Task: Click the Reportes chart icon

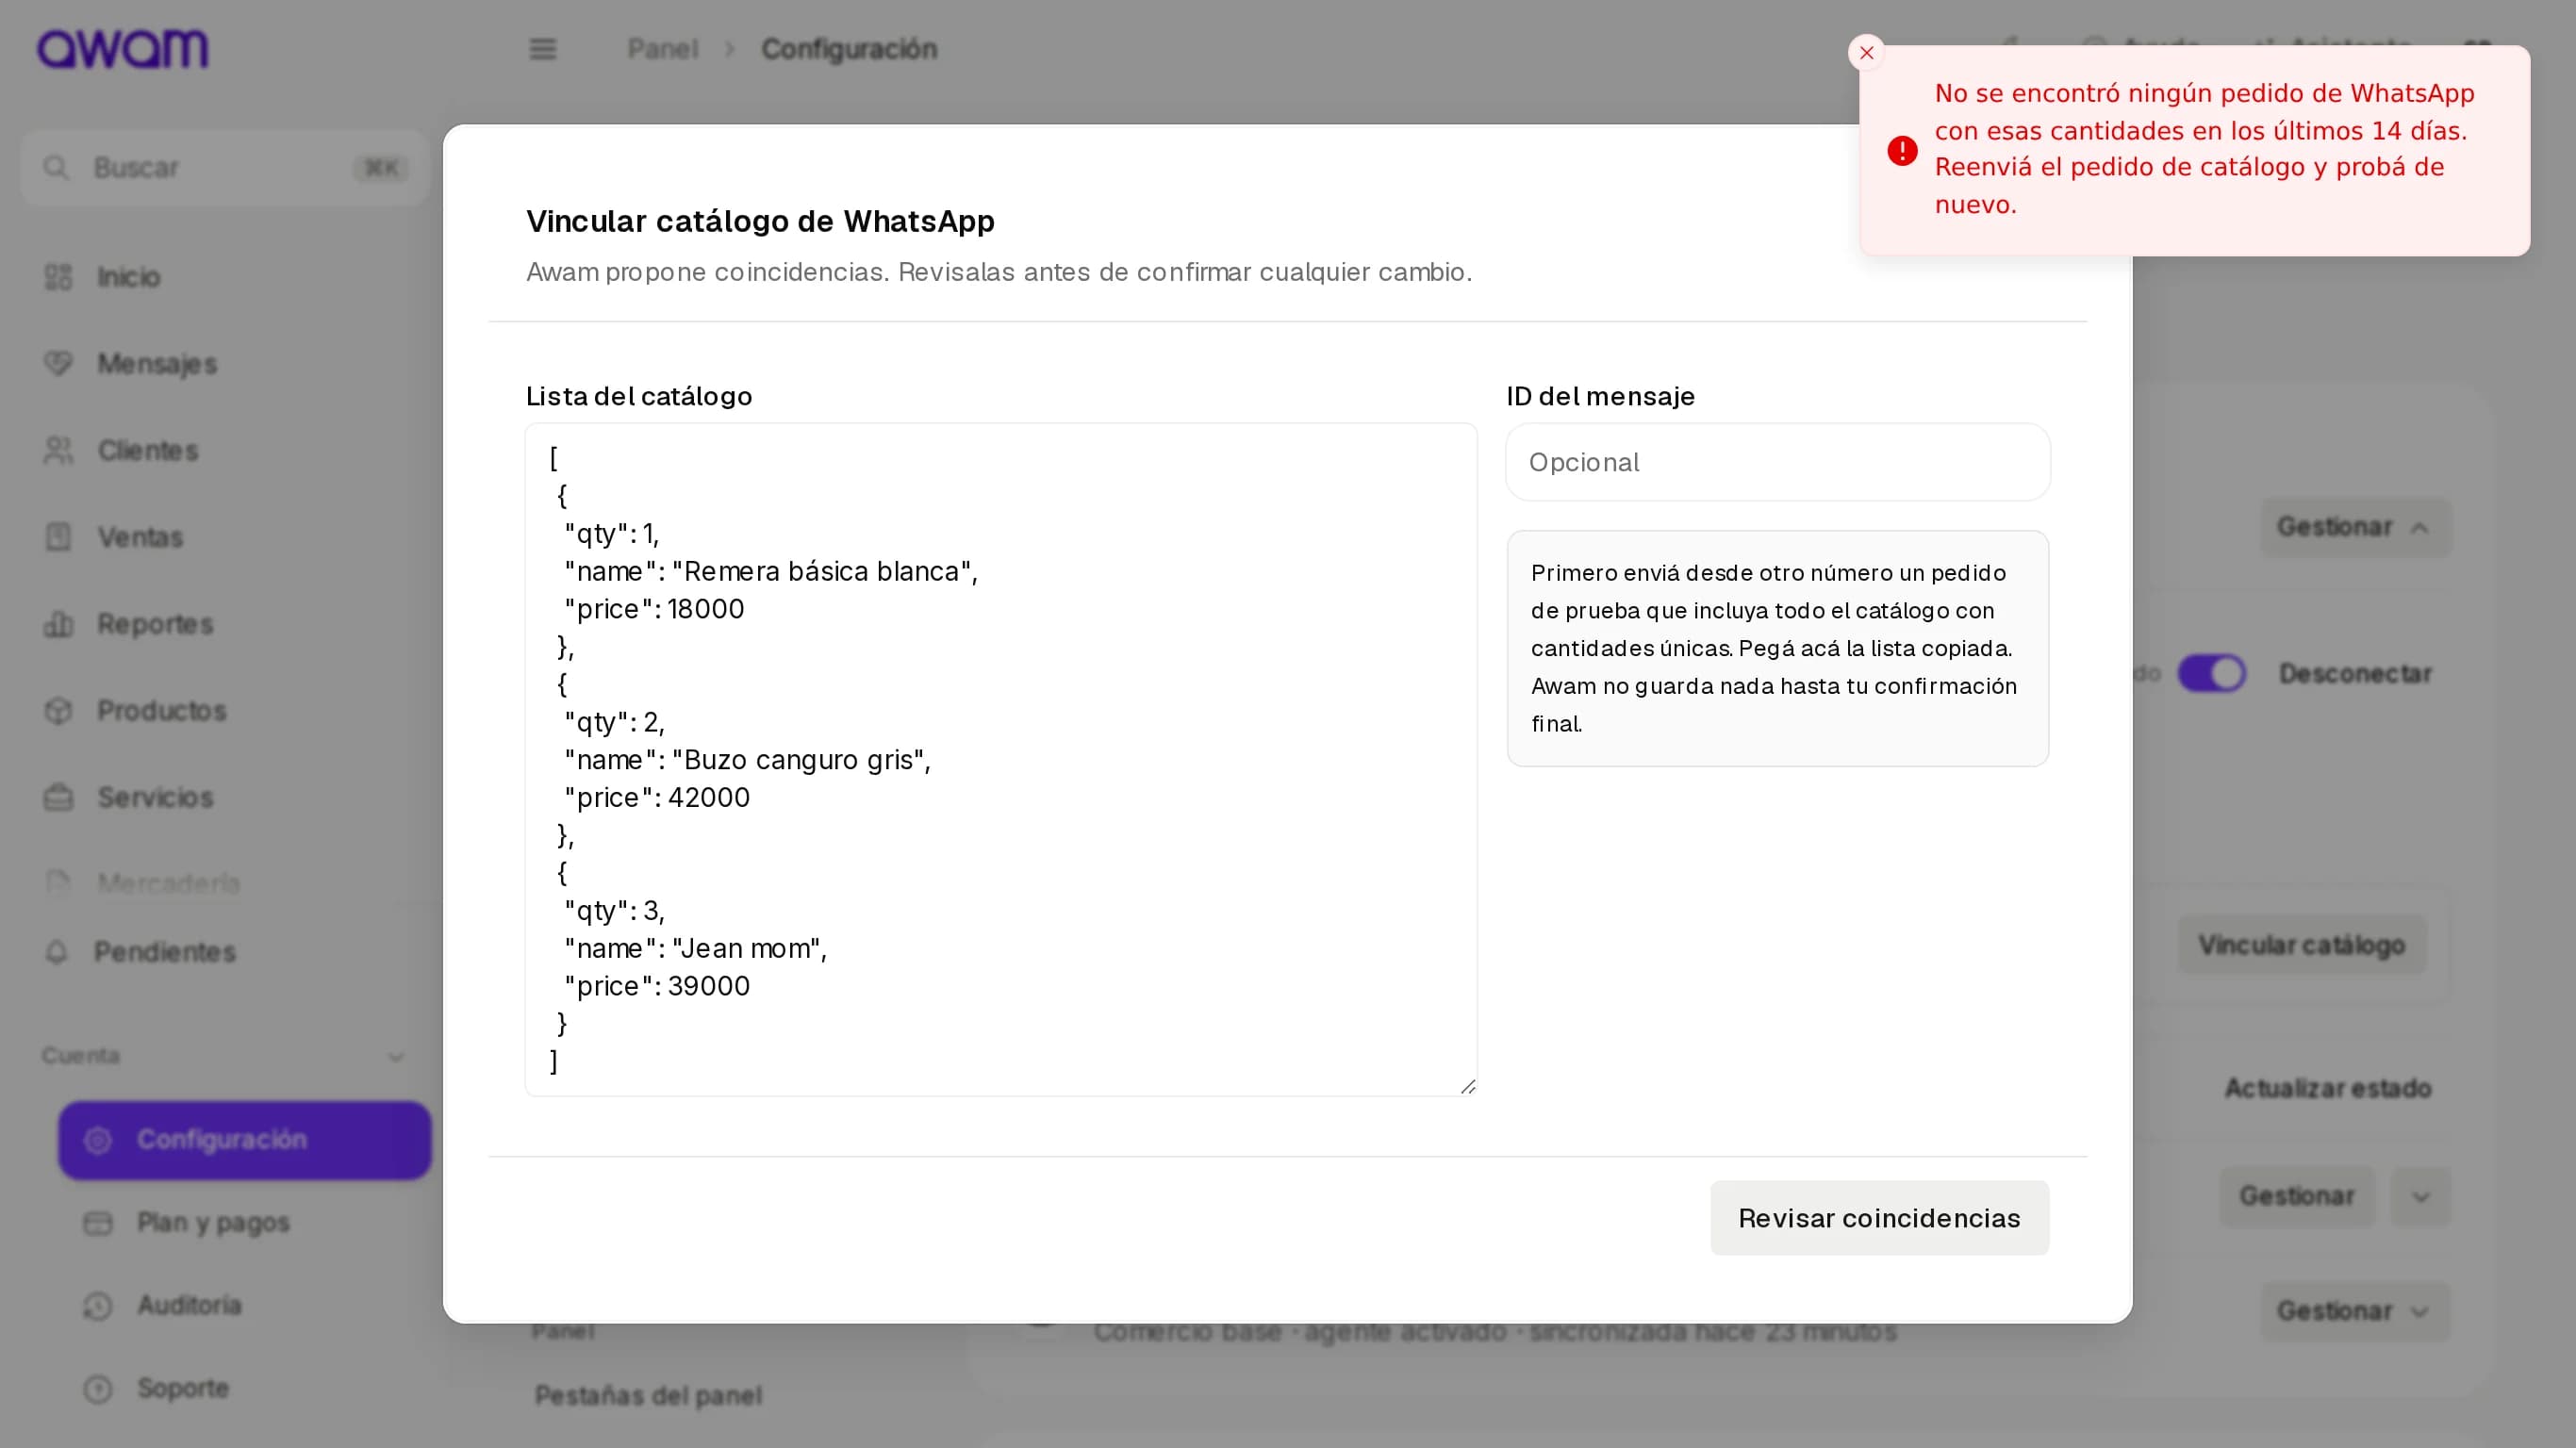Action: point(59,624)
